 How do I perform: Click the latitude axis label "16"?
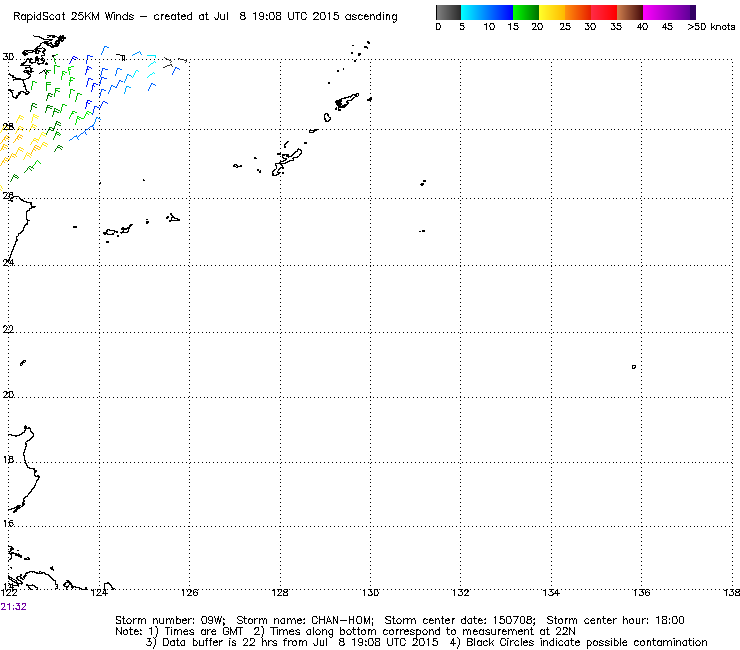click(x=8, y=523)
